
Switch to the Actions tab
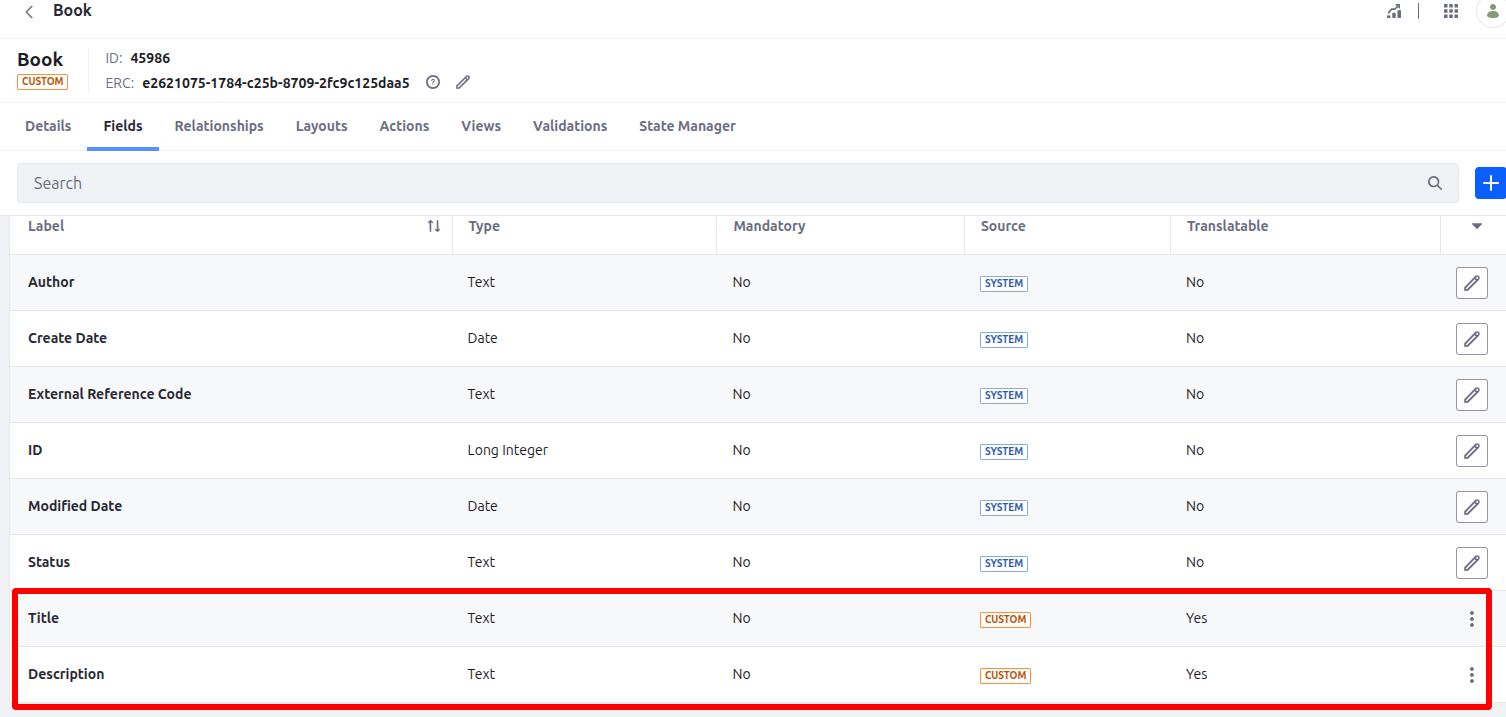click(x=404, y=126)
